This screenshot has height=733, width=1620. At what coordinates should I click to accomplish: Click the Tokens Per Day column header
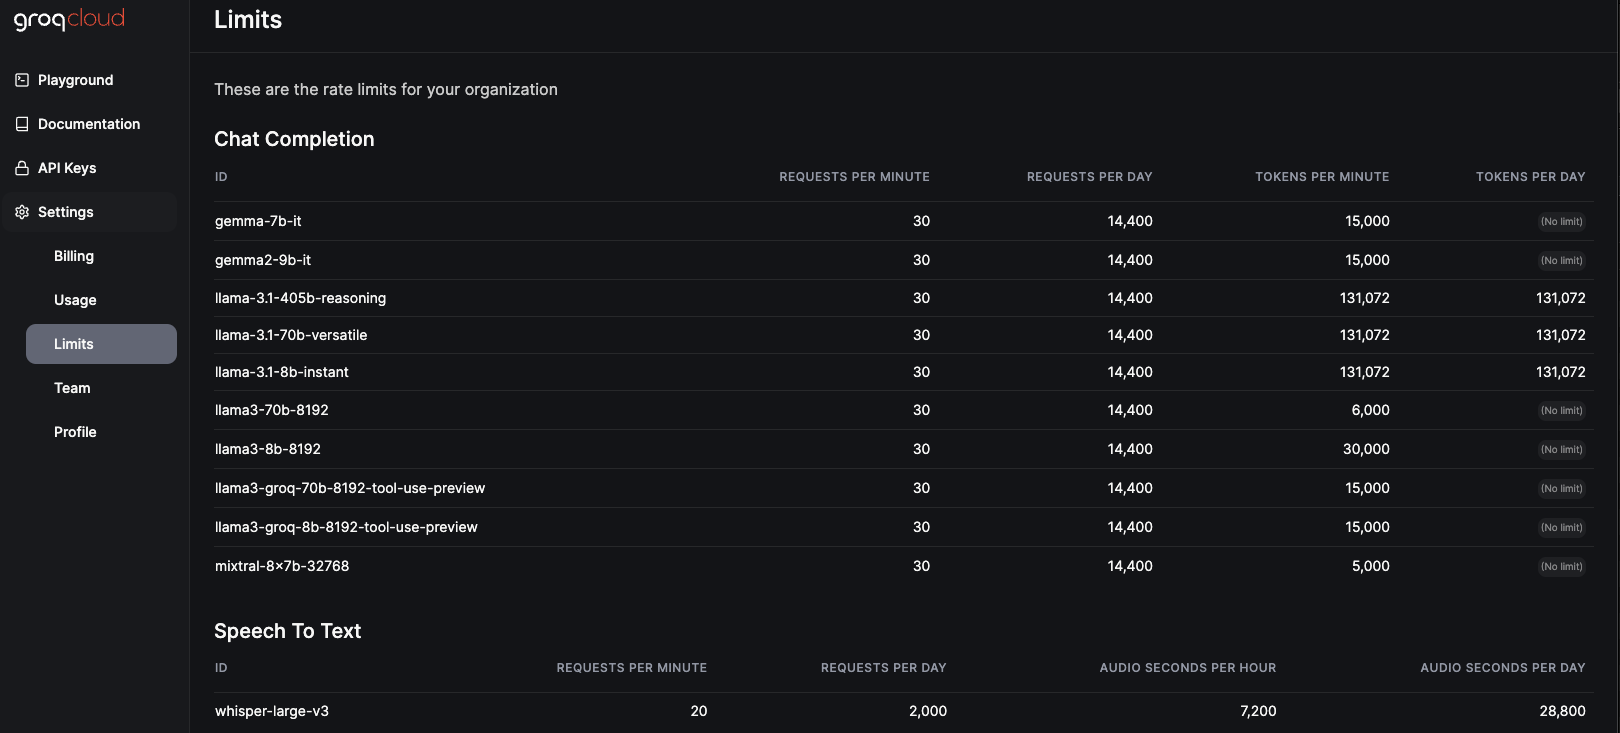tap(1531, 177)
